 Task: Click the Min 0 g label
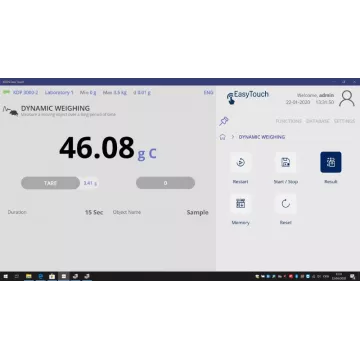click(88, 93)
